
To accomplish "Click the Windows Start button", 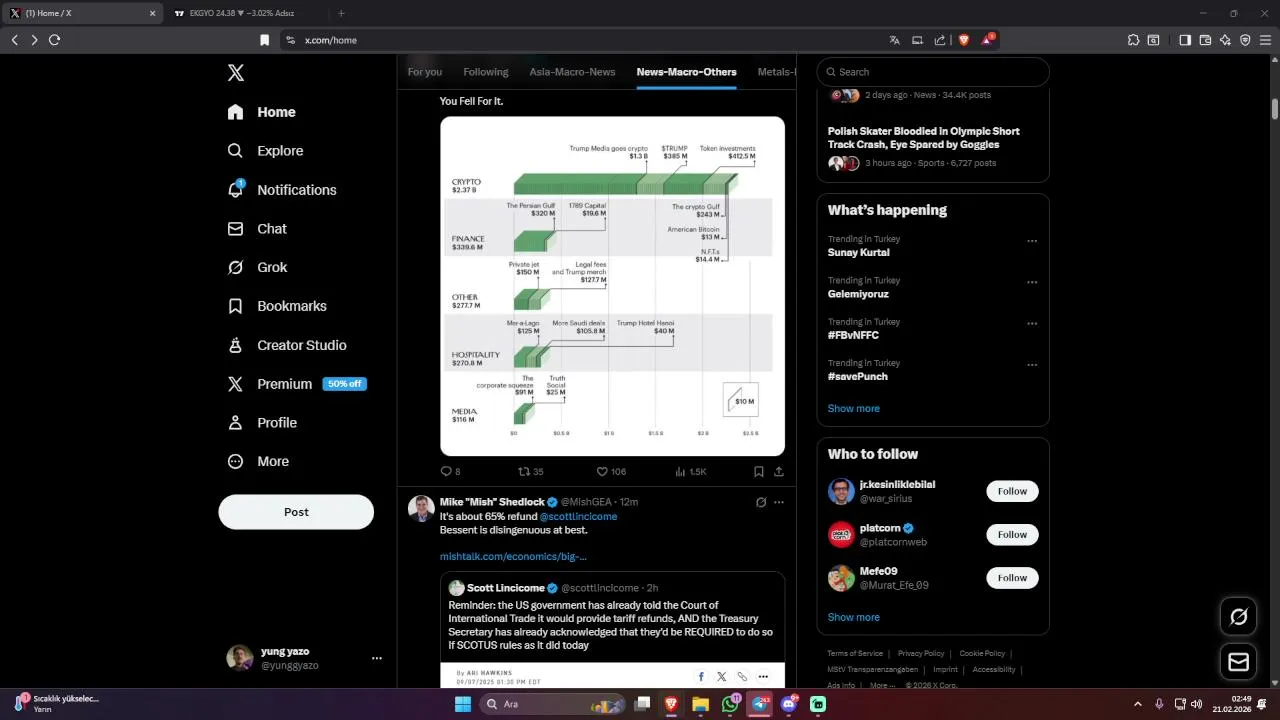I will coord(463,704).
